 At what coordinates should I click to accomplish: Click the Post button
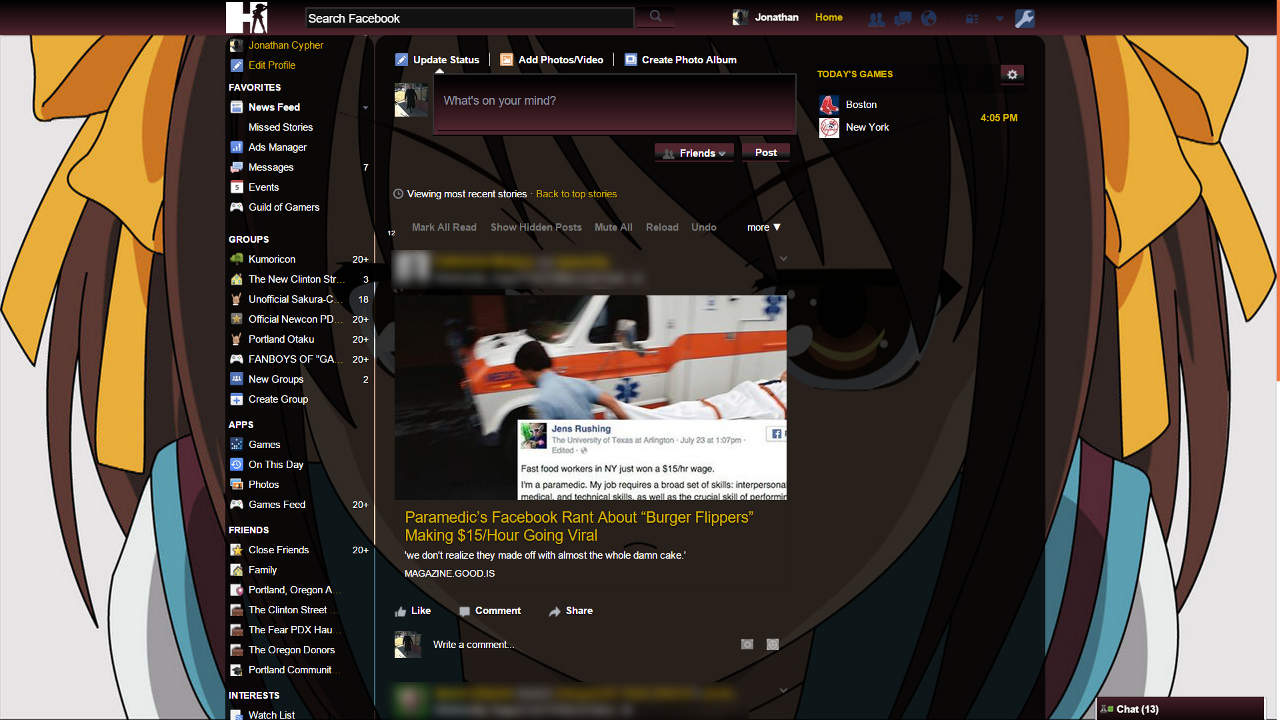click(766, 153)
